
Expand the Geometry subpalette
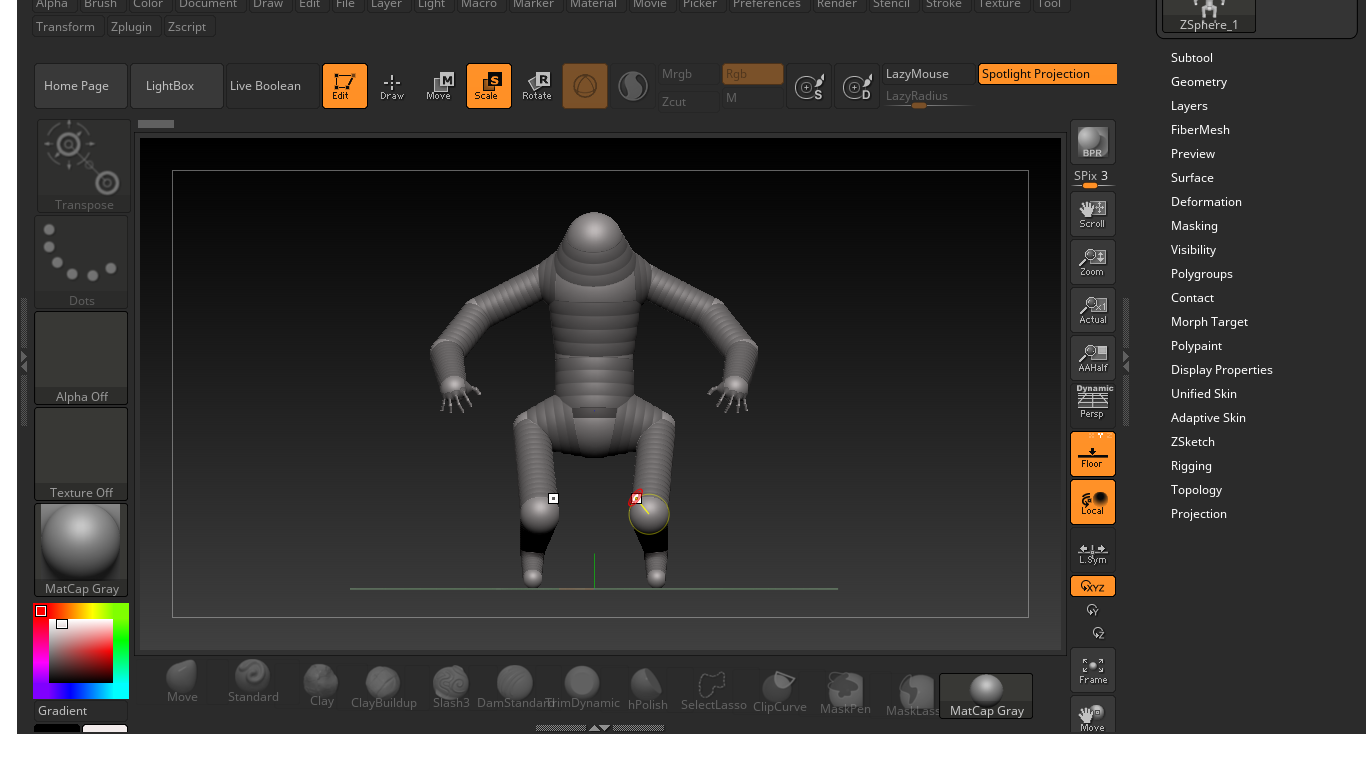[1198, 82]
